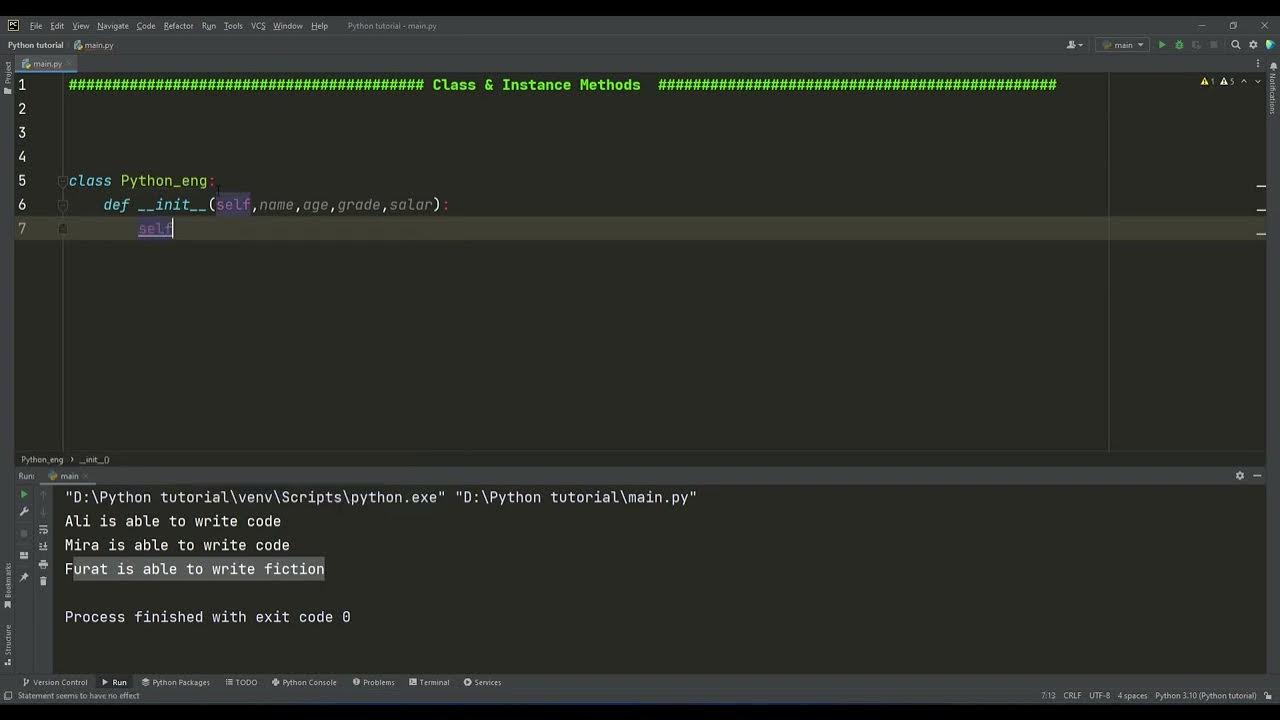Image resolution: width=1280 pixels, height=720 pixels.
Task: Switch to the Terminal tool window tab
Action: click(x=428, y=682)
